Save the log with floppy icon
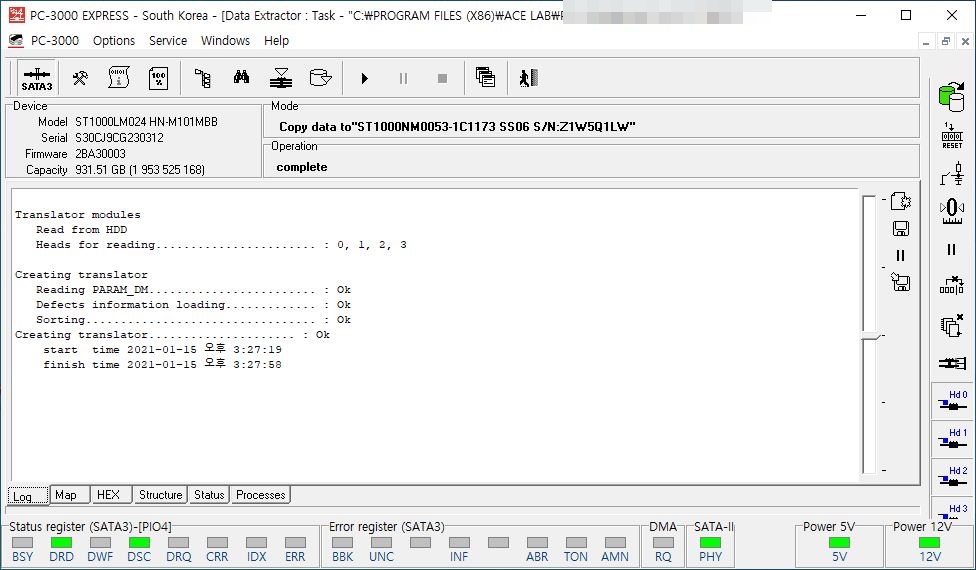976x570 pixels. point(901,228)
